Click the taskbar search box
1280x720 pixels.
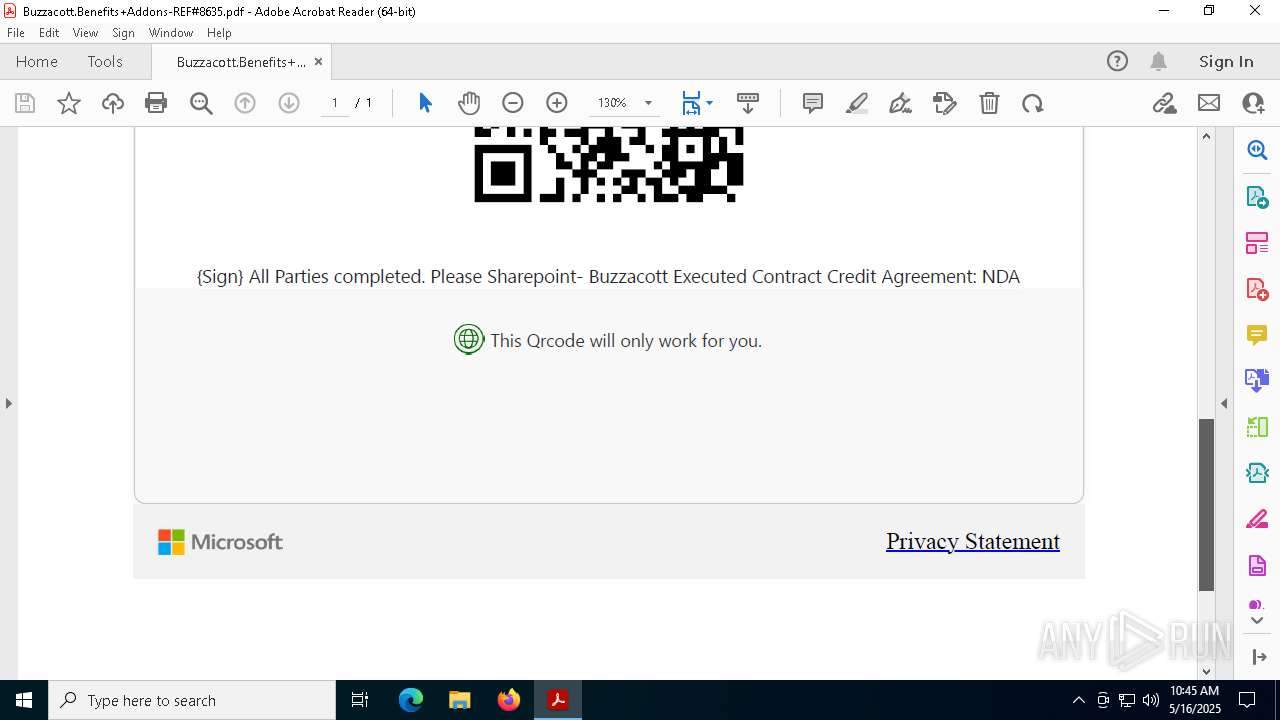click(x=192, y=700)
